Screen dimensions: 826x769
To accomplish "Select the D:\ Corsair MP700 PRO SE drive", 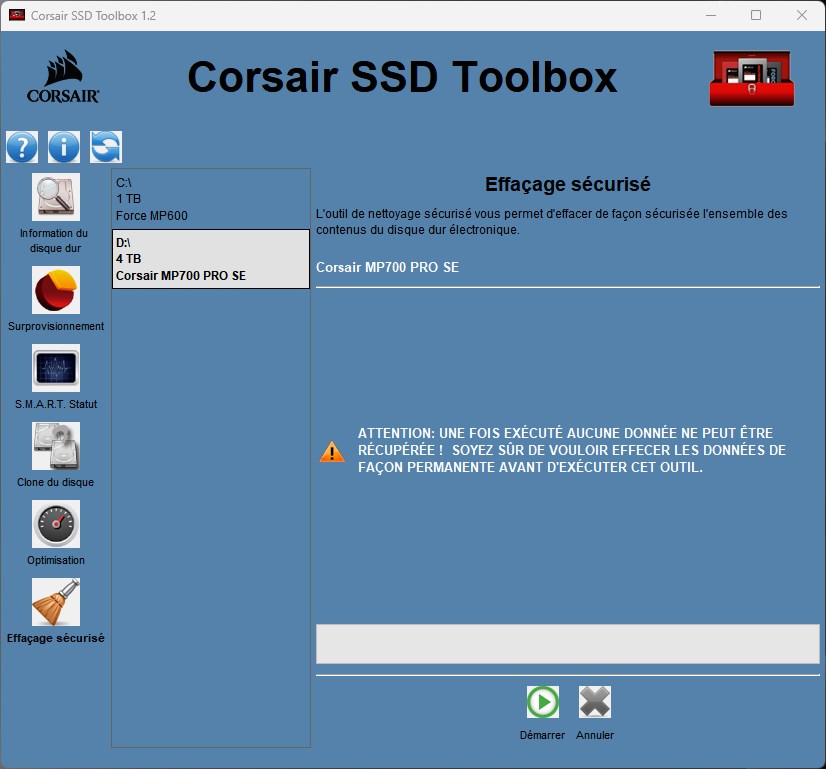I will (211, 259).
